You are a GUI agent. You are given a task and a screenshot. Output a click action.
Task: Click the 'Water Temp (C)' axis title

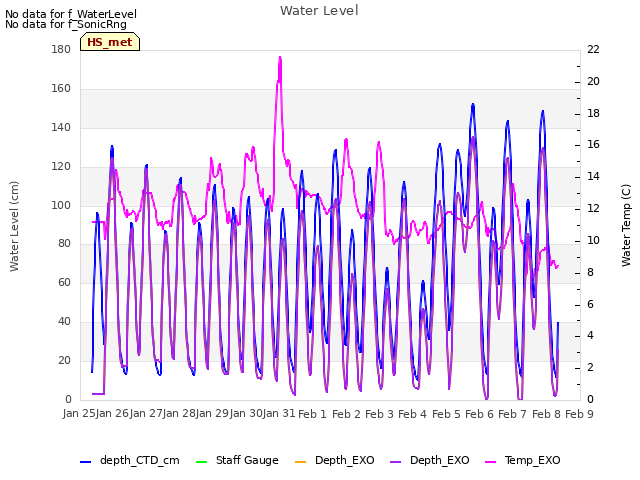pos(626,226)
